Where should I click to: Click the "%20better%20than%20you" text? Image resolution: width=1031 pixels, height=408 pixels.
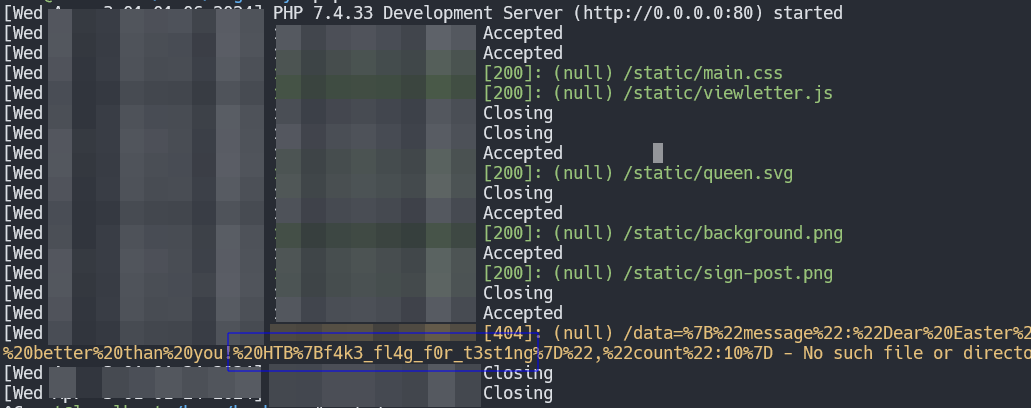[113, 353]
